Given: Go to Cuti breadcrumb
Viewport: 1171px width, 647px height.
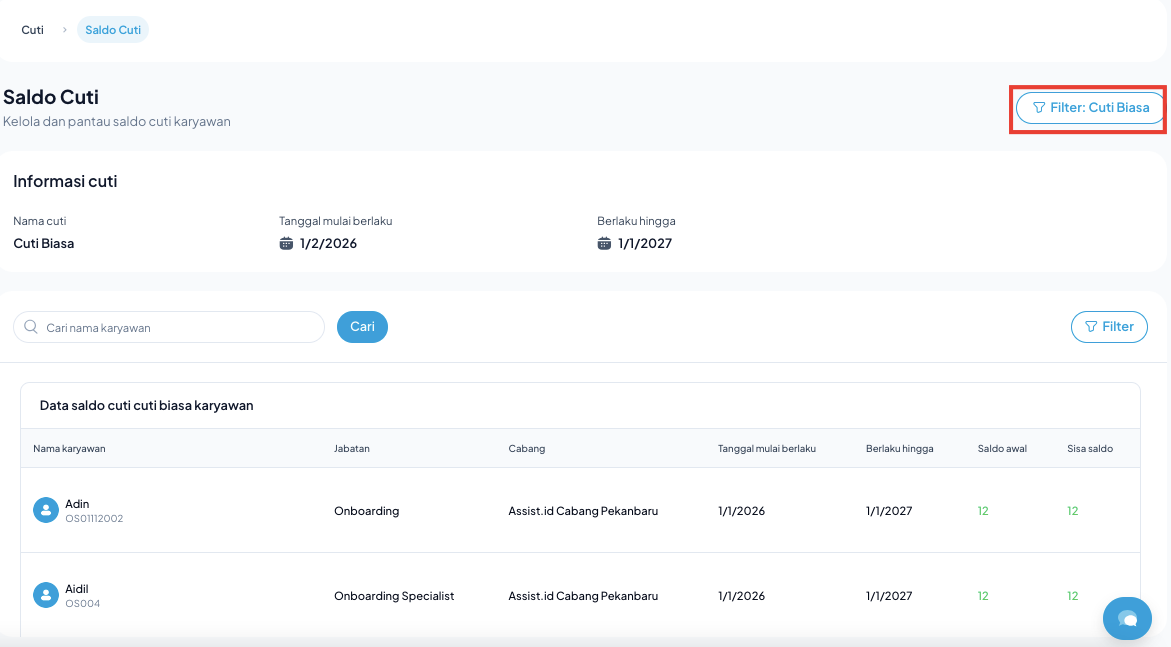Looking at the screenshot, I should 33,30.
